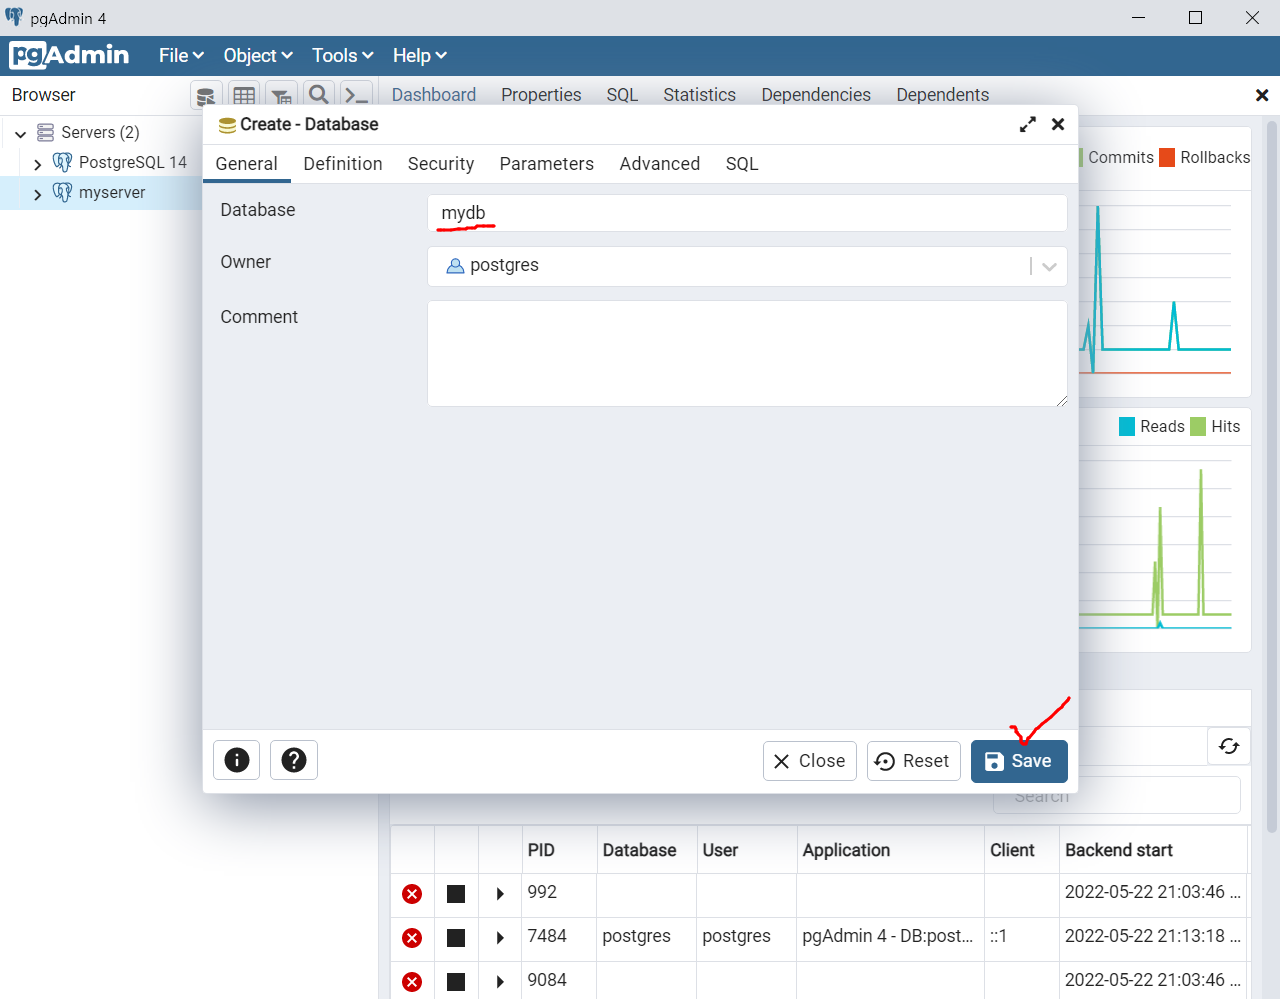Click the info icon button in dialog footer
Screen dimensions: 1280x999
click(x=237, y=760)
